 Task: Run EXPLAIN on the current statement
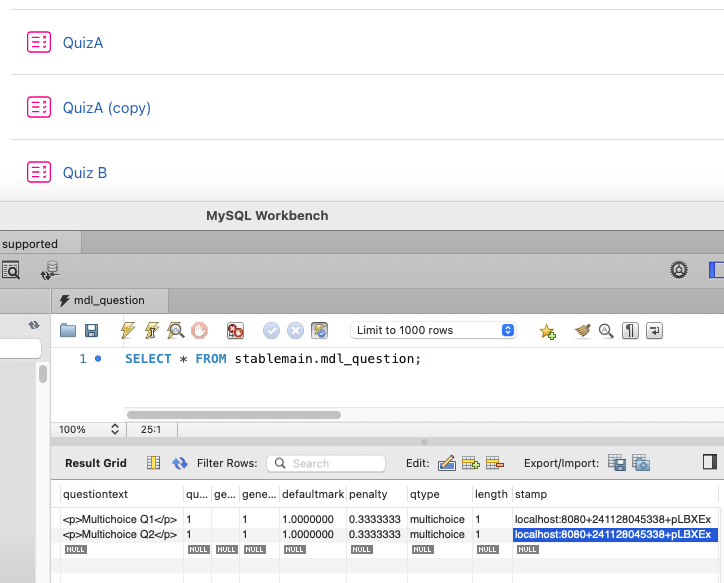[x=176, y=331]
